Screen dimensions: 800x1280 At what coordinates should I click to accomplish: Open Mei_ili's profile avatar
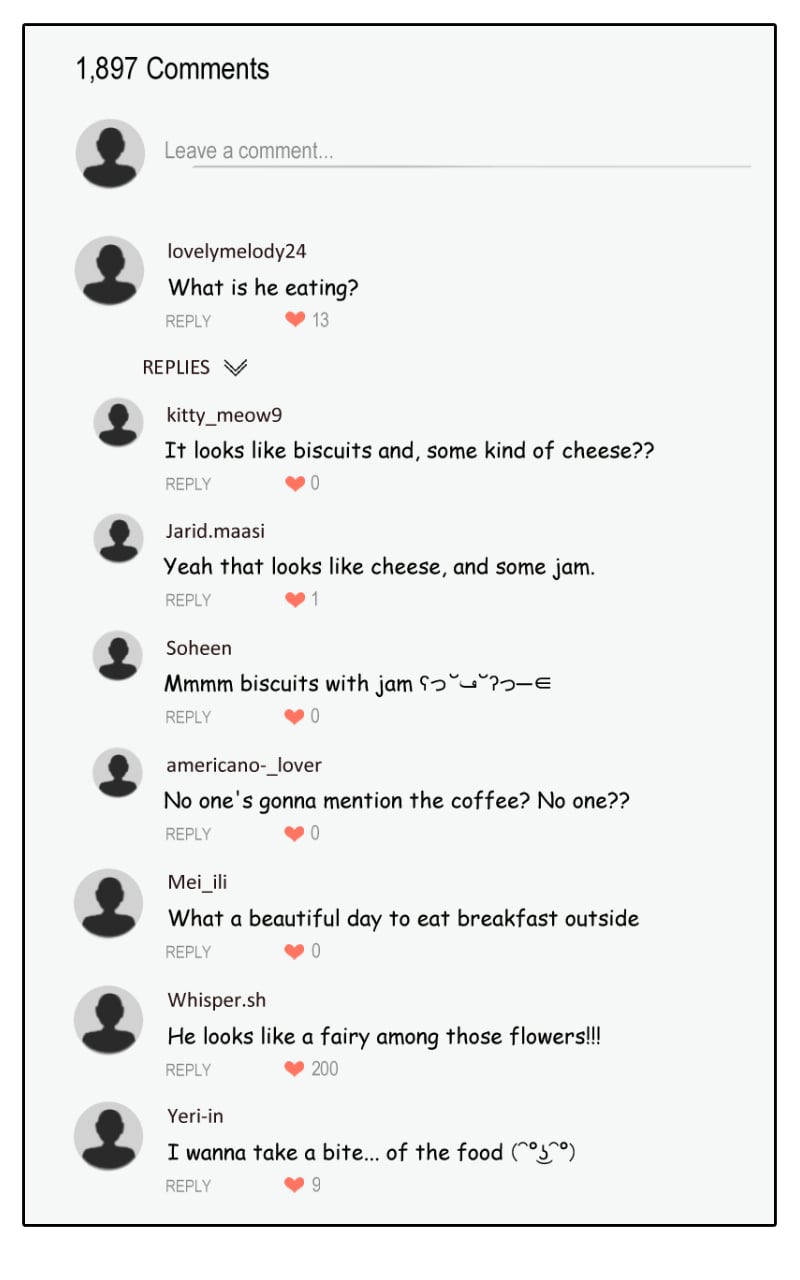point(110,903)
